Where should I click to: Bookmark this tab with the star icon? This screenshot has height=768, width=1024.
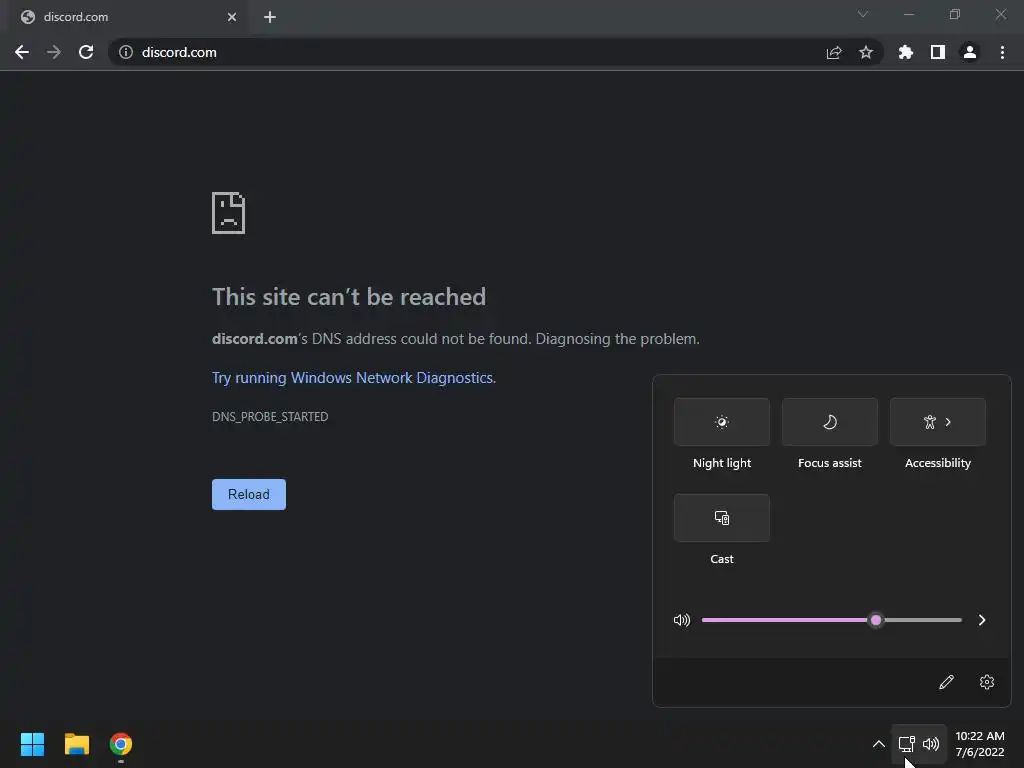(866, 52)
